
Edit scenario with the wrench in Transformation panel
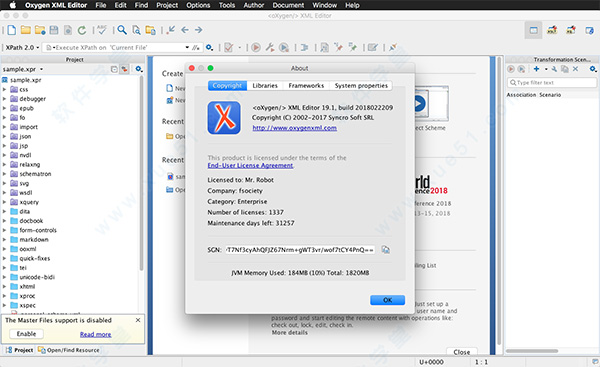point(554,69)
